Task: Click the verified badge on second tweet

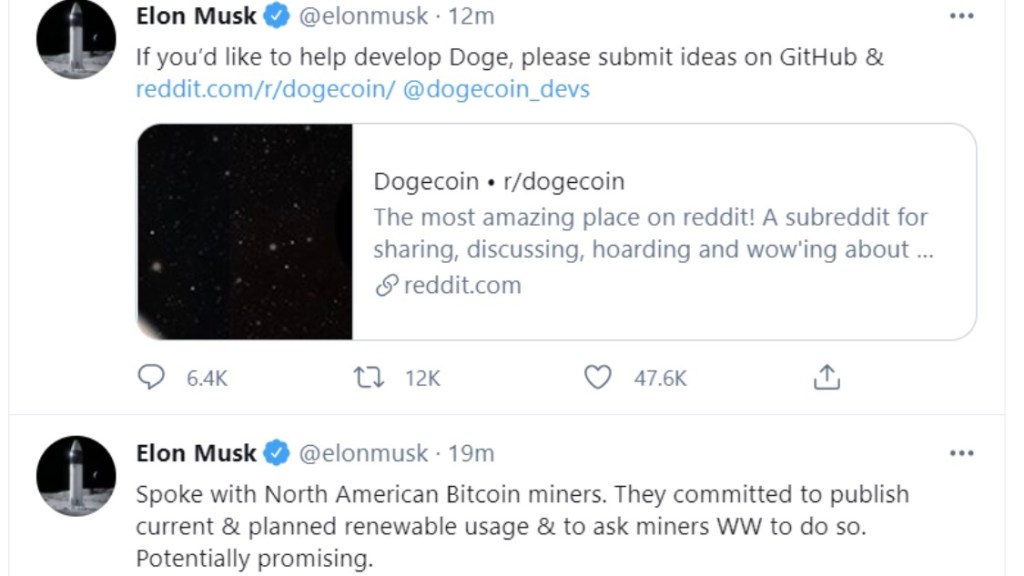Action: tap(276, 453)
